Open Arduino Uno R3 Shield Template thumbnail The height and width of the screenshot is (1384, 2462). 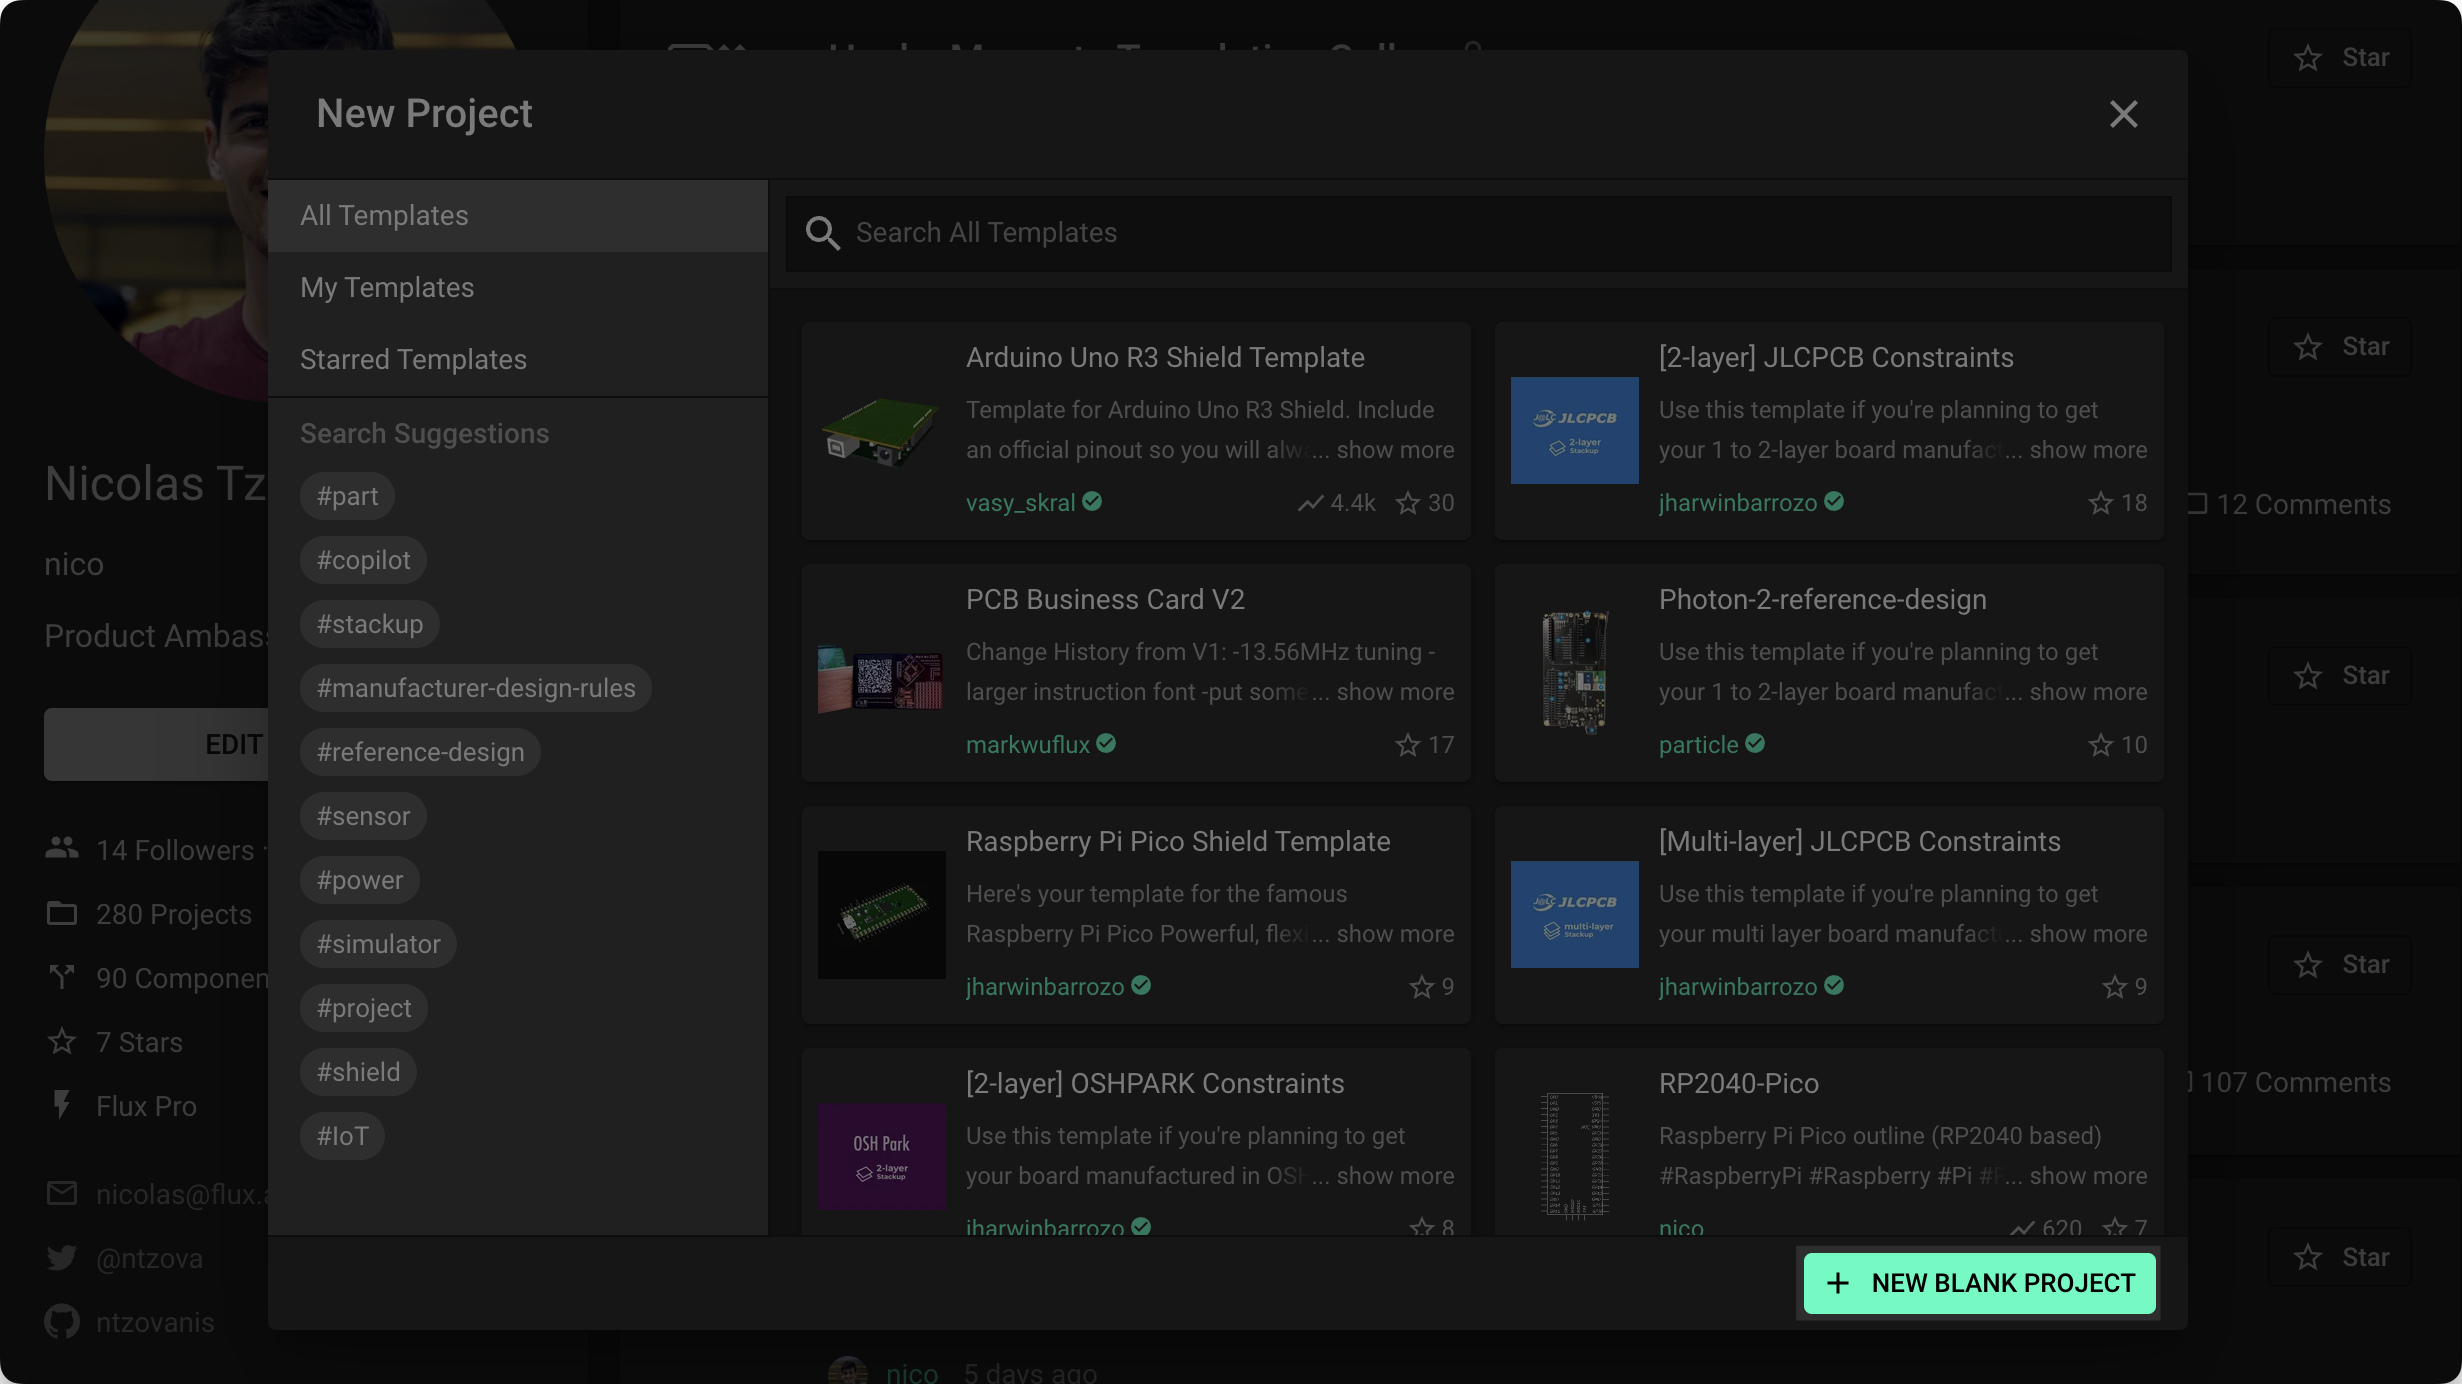click(881, 431)
